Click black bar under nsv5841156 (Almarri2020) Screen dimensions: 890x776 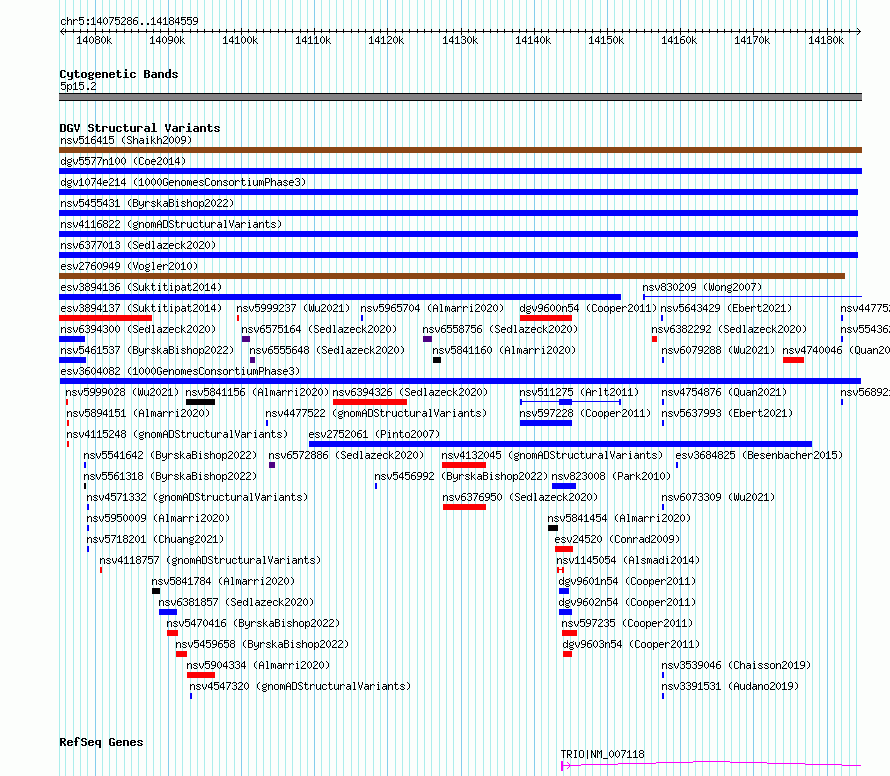click(200, 402)
